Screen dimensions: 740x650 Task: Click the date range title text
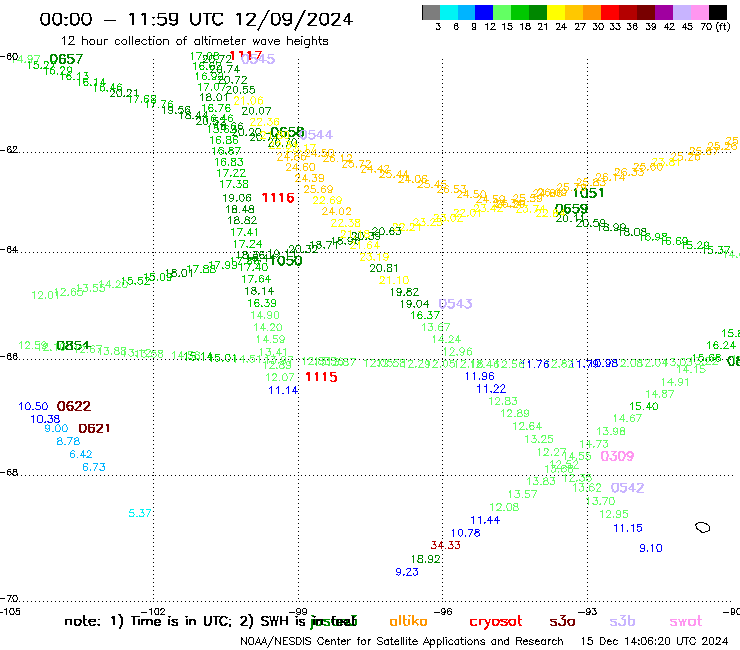point(196,19)
